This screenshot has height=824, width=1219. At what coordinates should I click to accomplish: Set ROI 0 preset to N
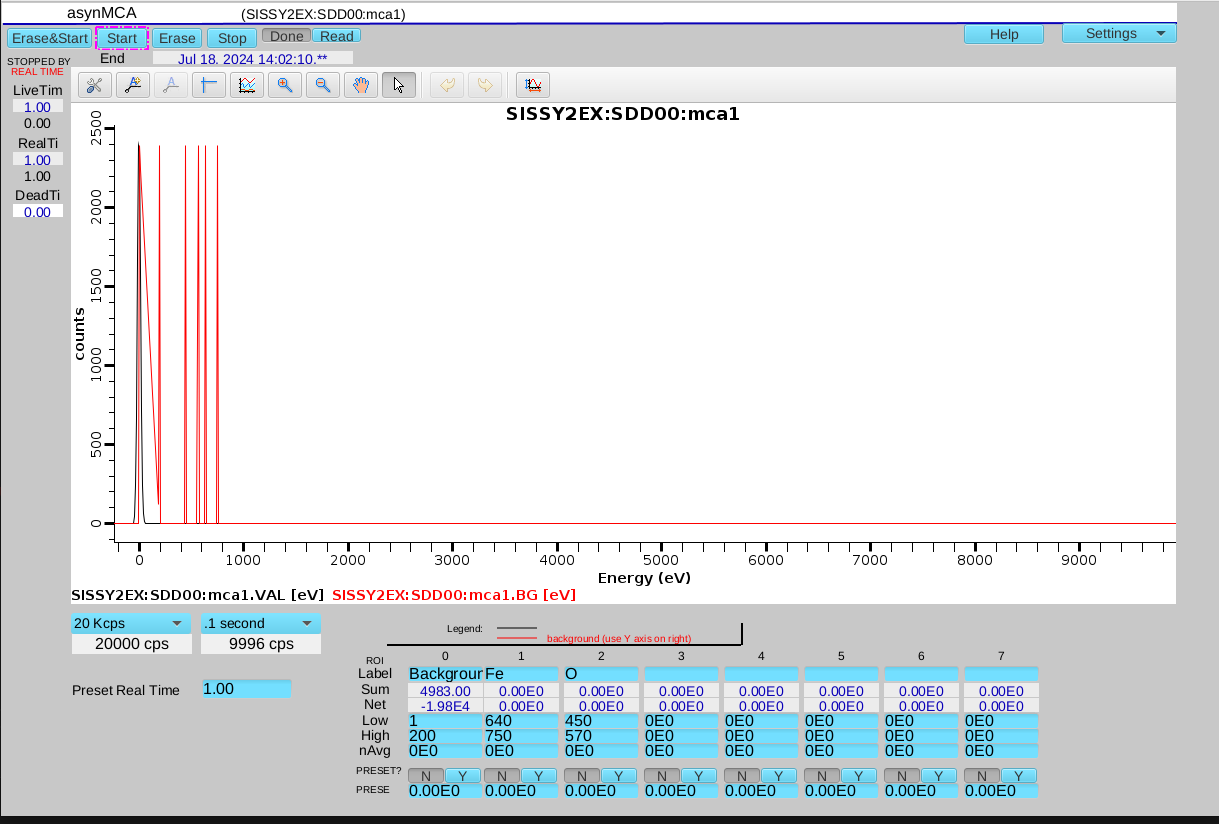[x=426, y=776]
